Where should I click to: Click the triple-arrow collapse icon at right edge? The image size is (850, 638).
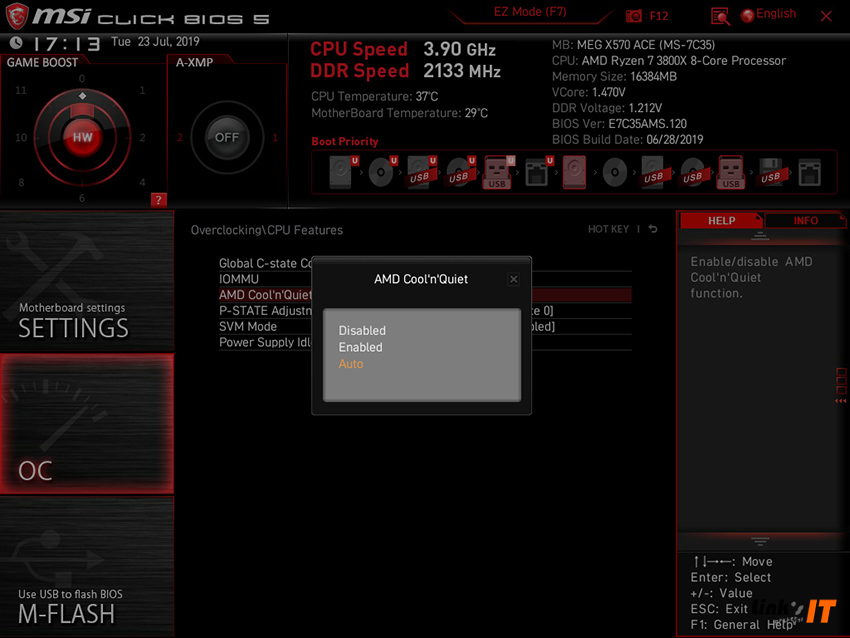[840, 401]
